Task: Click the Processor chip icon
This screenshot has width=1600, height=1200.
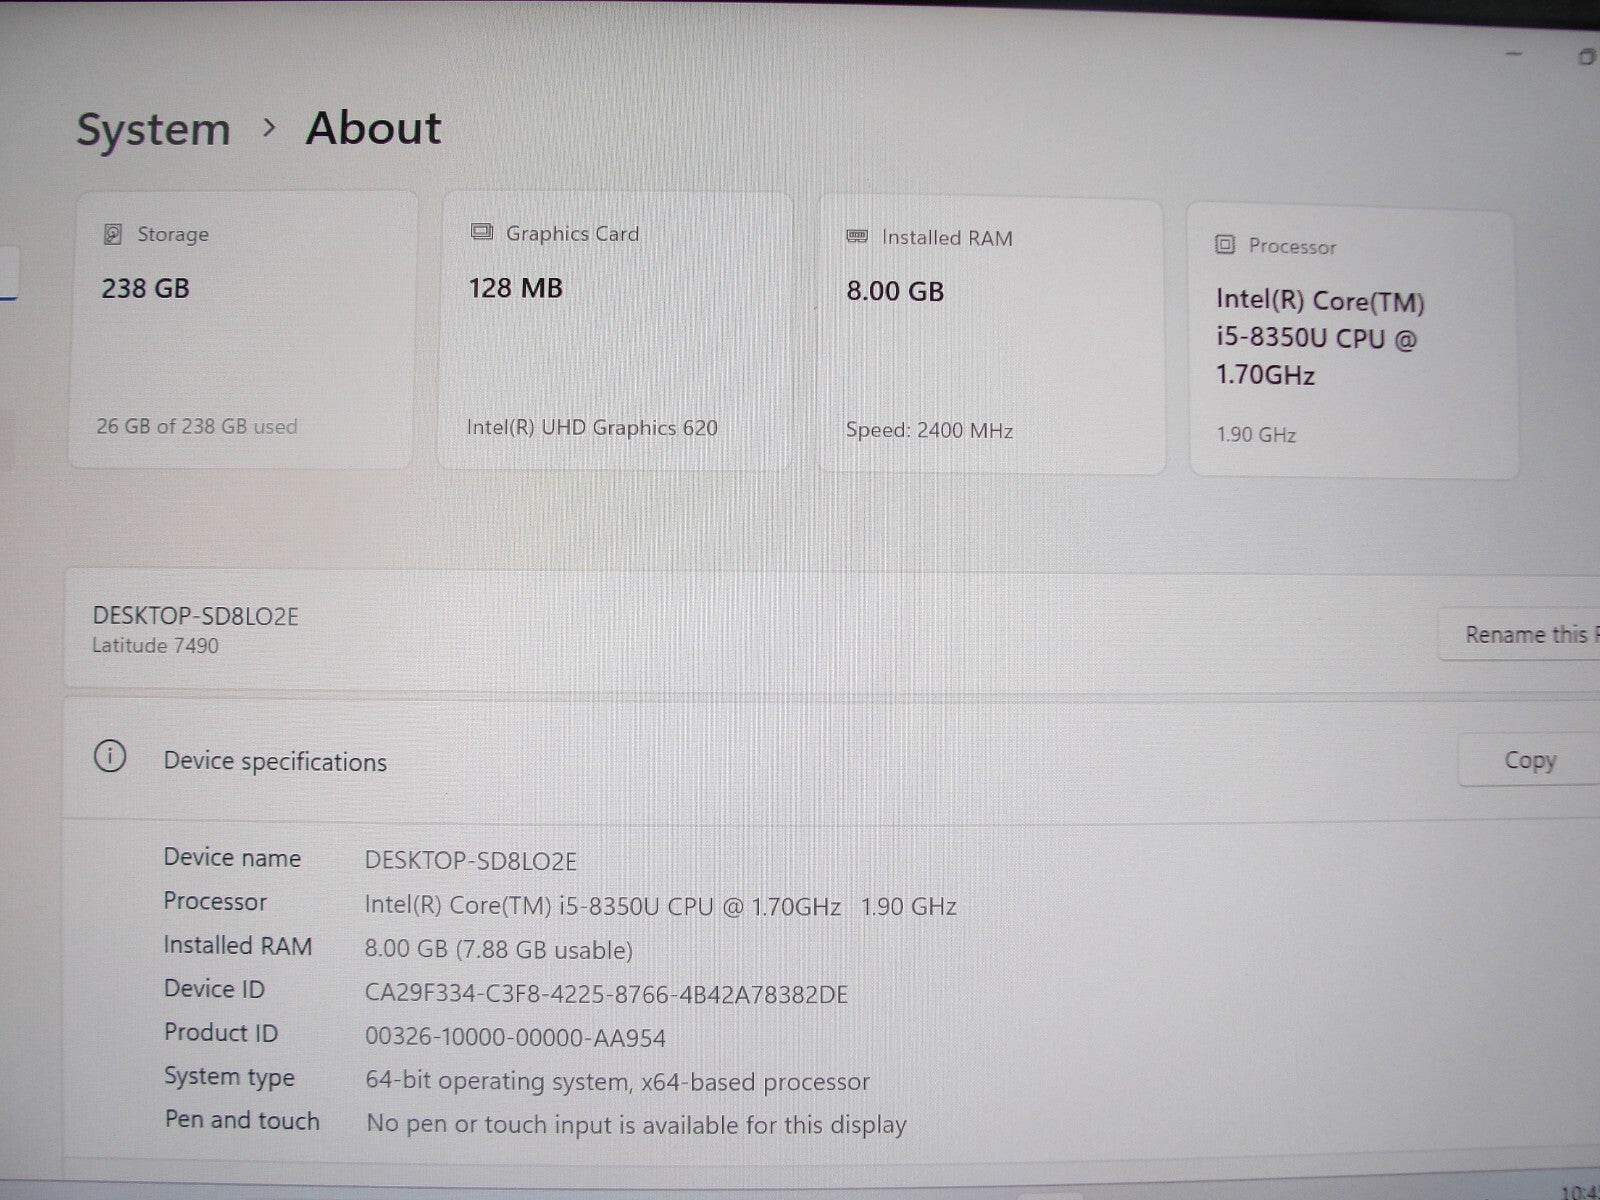Action: (x=1225, y=244)
